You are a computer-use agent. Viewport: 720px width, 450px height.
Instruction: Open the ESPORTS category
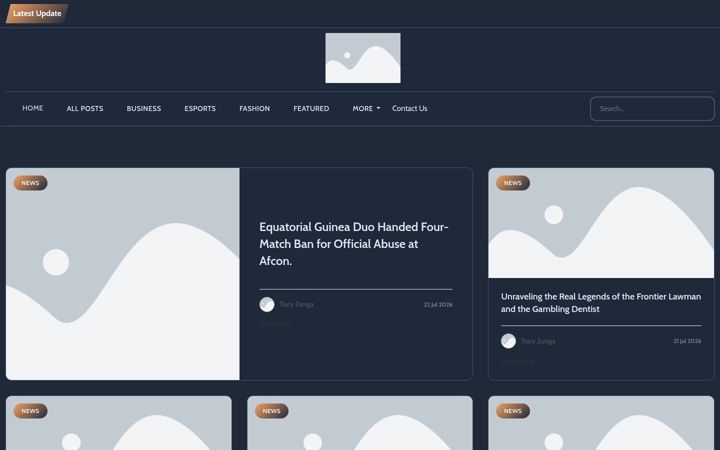pyautogui.click(x=200, y=108)
